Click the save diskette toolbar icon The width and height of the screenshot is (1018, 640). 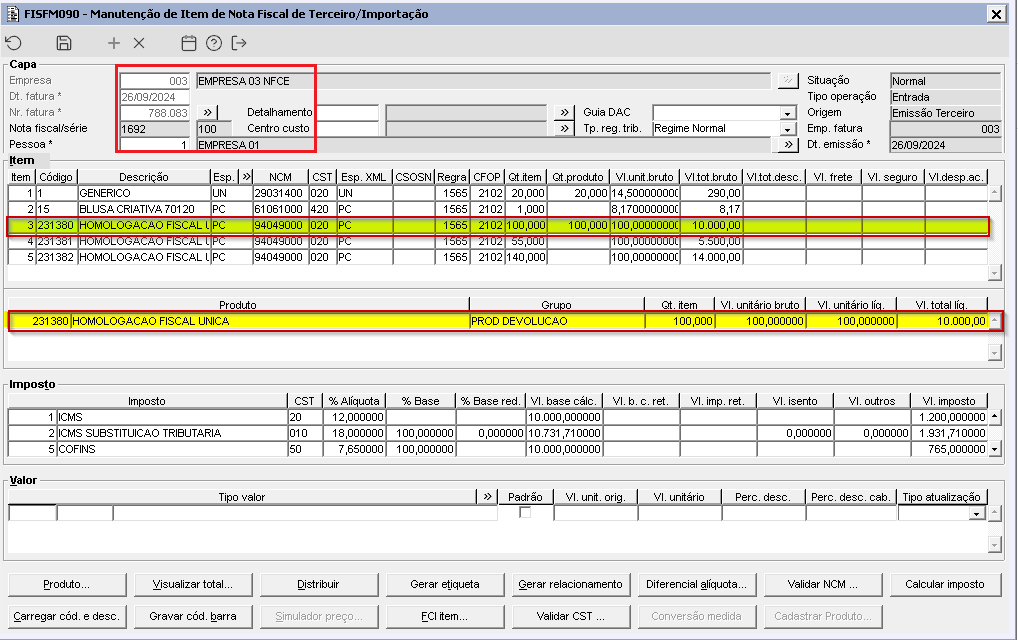click(64, 43)
